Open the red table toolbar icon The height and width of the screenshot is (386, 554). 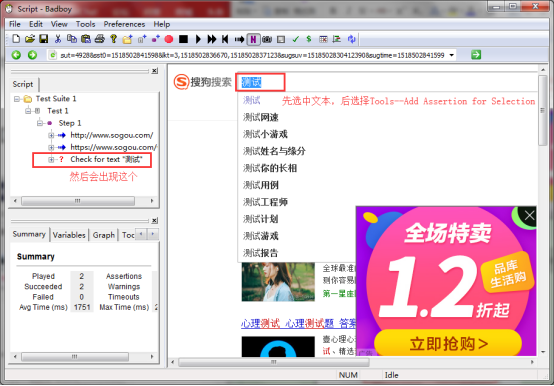pos(323,39)
